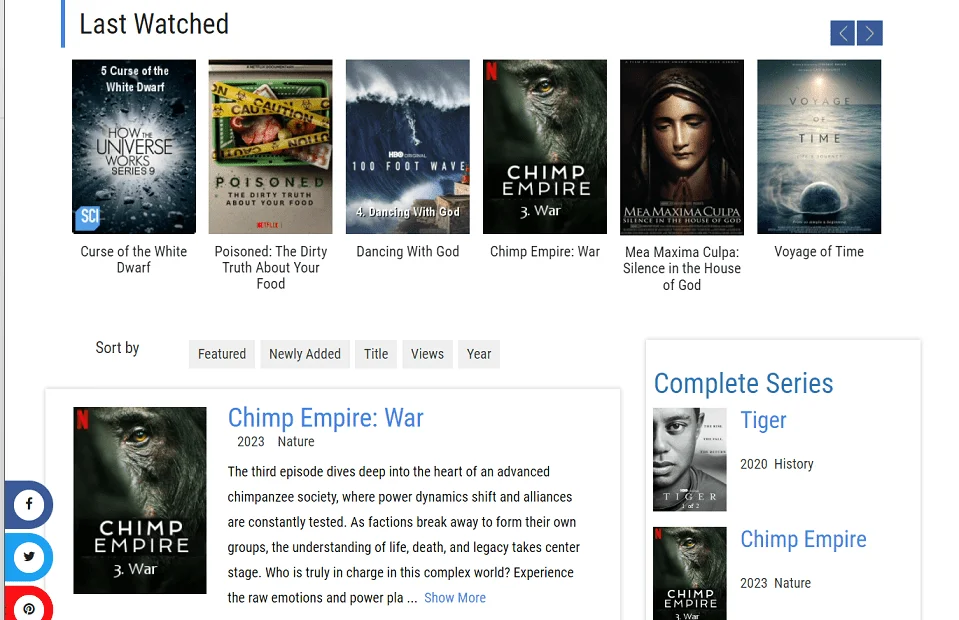Open the Tiger series title link
Image resolution: width=959 pixels, height=620 pixels.
pos(763,421)
